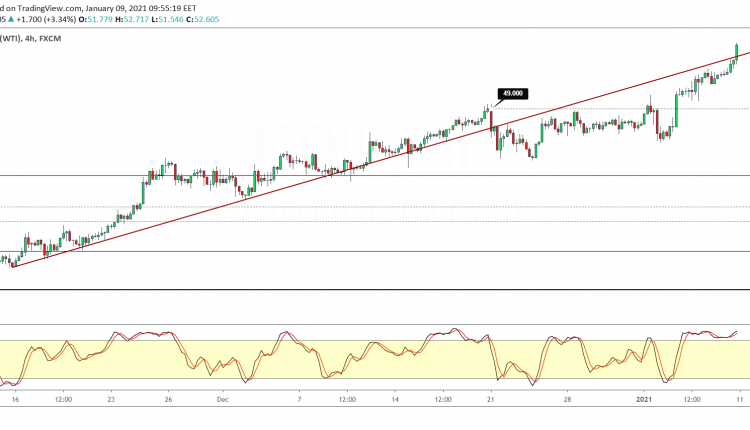Screen dimensions: 750x430
Task: Click the '16' date on time axis
Action: click(x=14, y=397)
